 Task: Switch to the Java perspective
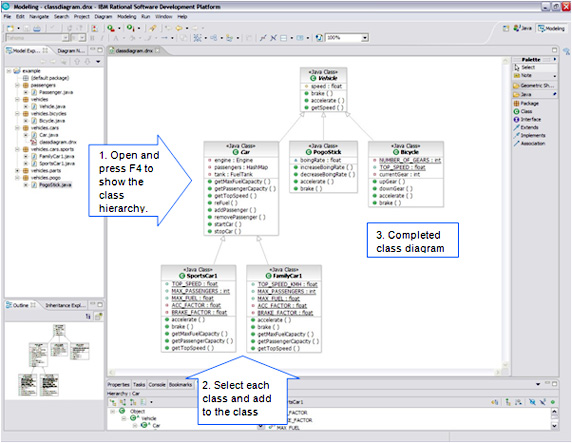(522, 28)
